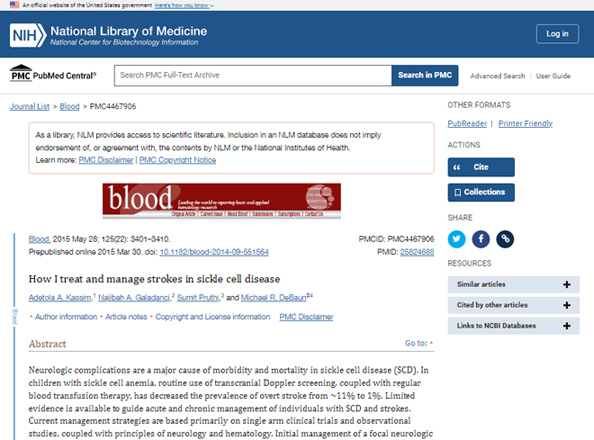
Task: Click the Search in PMC button
Action: pos(425,75)
